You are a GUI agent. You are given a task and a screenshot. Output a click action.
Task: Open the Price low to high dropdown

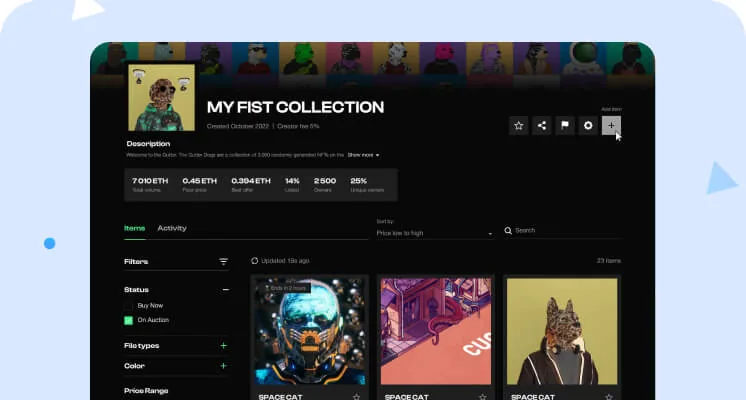tap(434, 233)
